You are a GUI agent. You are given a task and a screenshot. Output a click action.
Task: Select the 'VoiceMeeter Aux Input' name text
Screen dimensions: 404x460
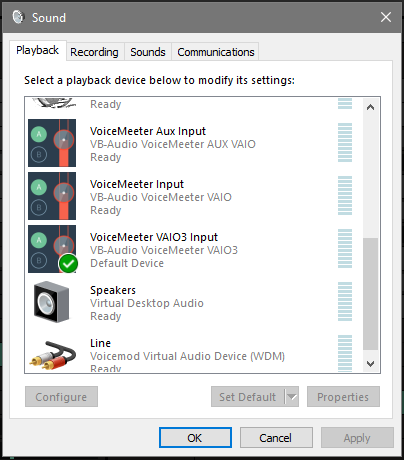[148, 131]
